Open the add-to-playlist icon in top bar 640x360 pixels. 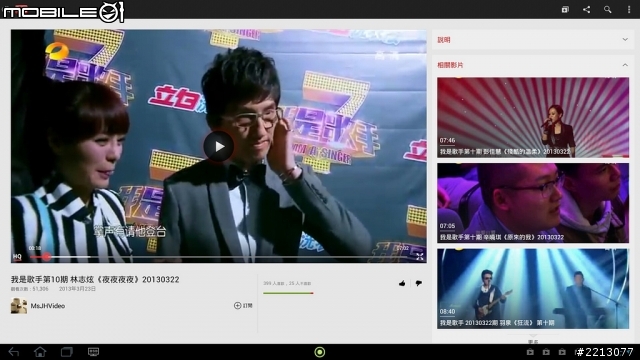point(565,9)
